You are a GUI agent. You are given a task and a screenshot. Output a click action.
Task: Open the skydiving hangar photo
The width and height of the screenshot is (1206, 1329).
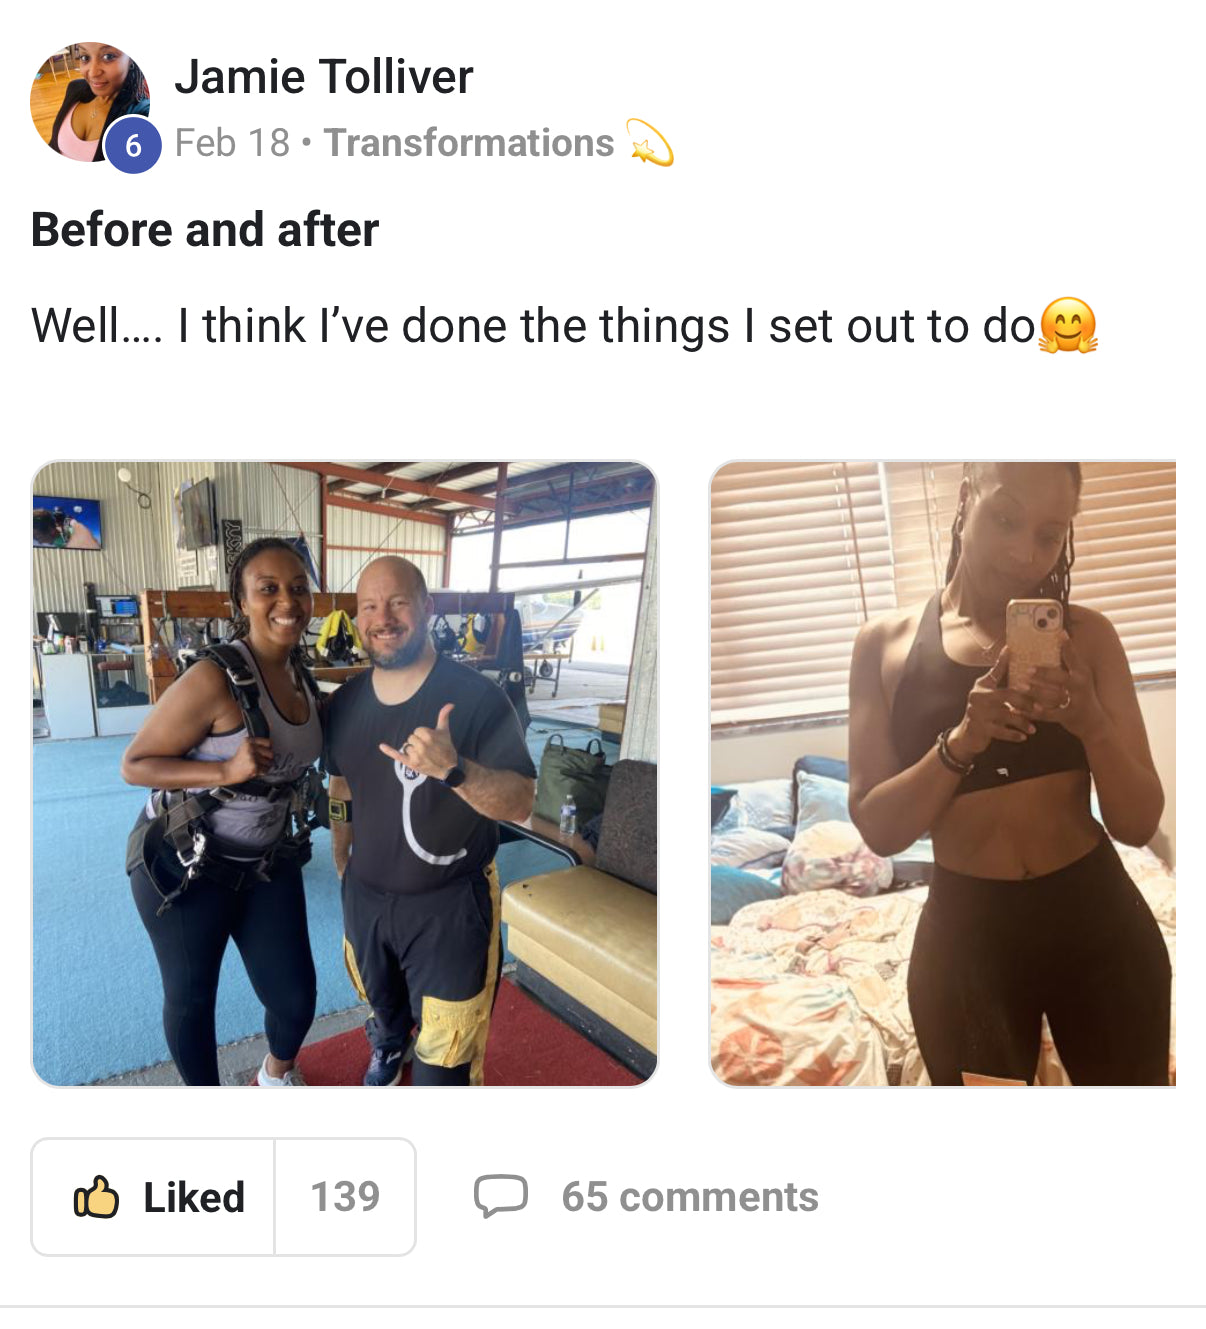[x=345, y=774]
